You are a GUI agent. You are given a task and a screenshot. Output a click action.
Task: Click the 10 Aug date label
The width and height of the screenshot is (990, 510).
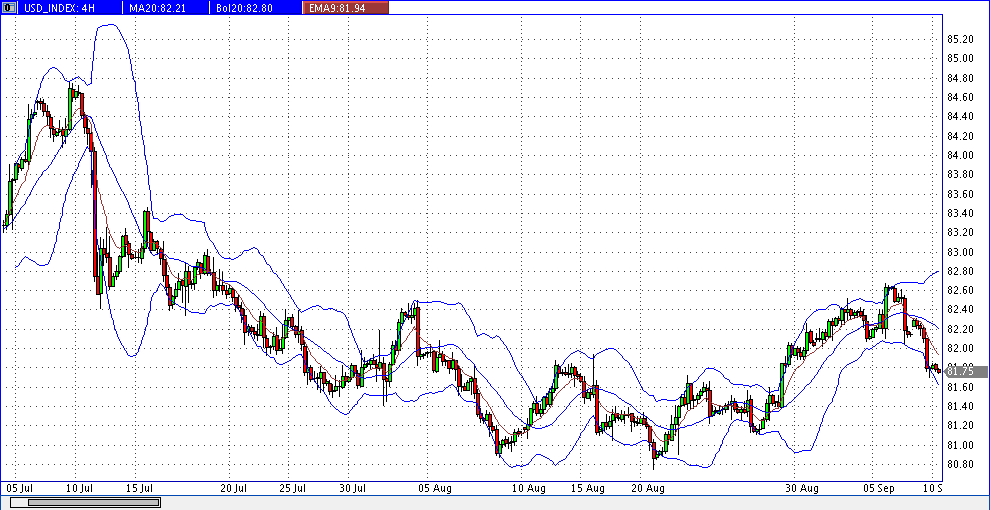(528, 488)
